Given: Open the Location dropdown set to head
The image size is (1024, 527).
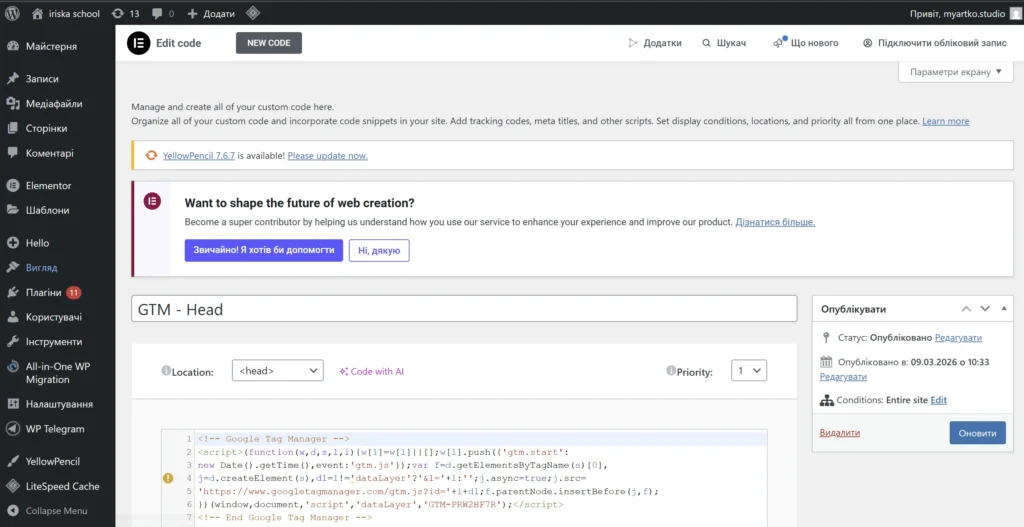Looking at the screenshot, I should coord(277,371).
